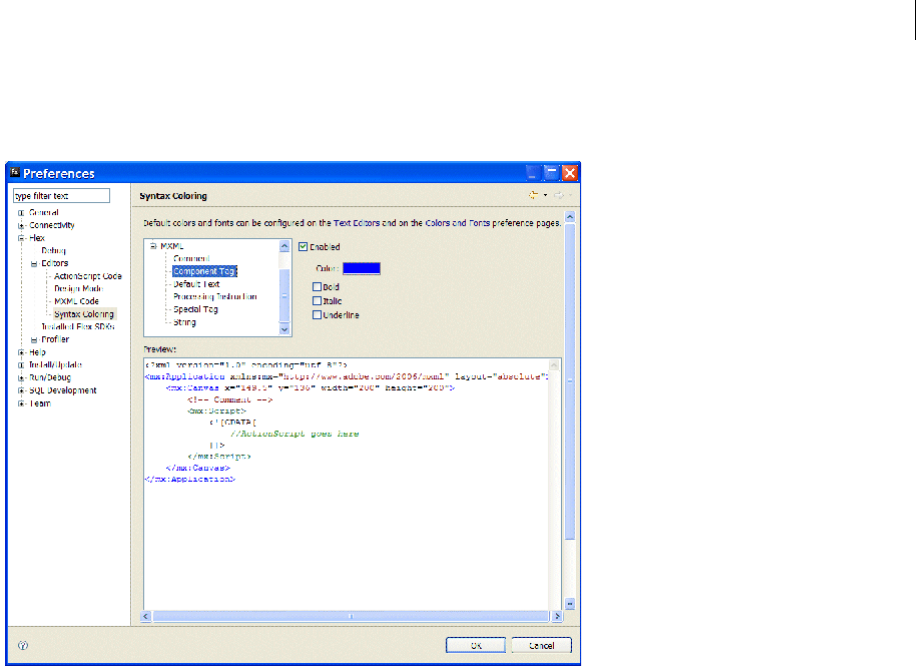Image resolution: width=916 pixels, height=666 pixels.
Task: Enable the Bold checkbox
Action: (x=317, y=286)
